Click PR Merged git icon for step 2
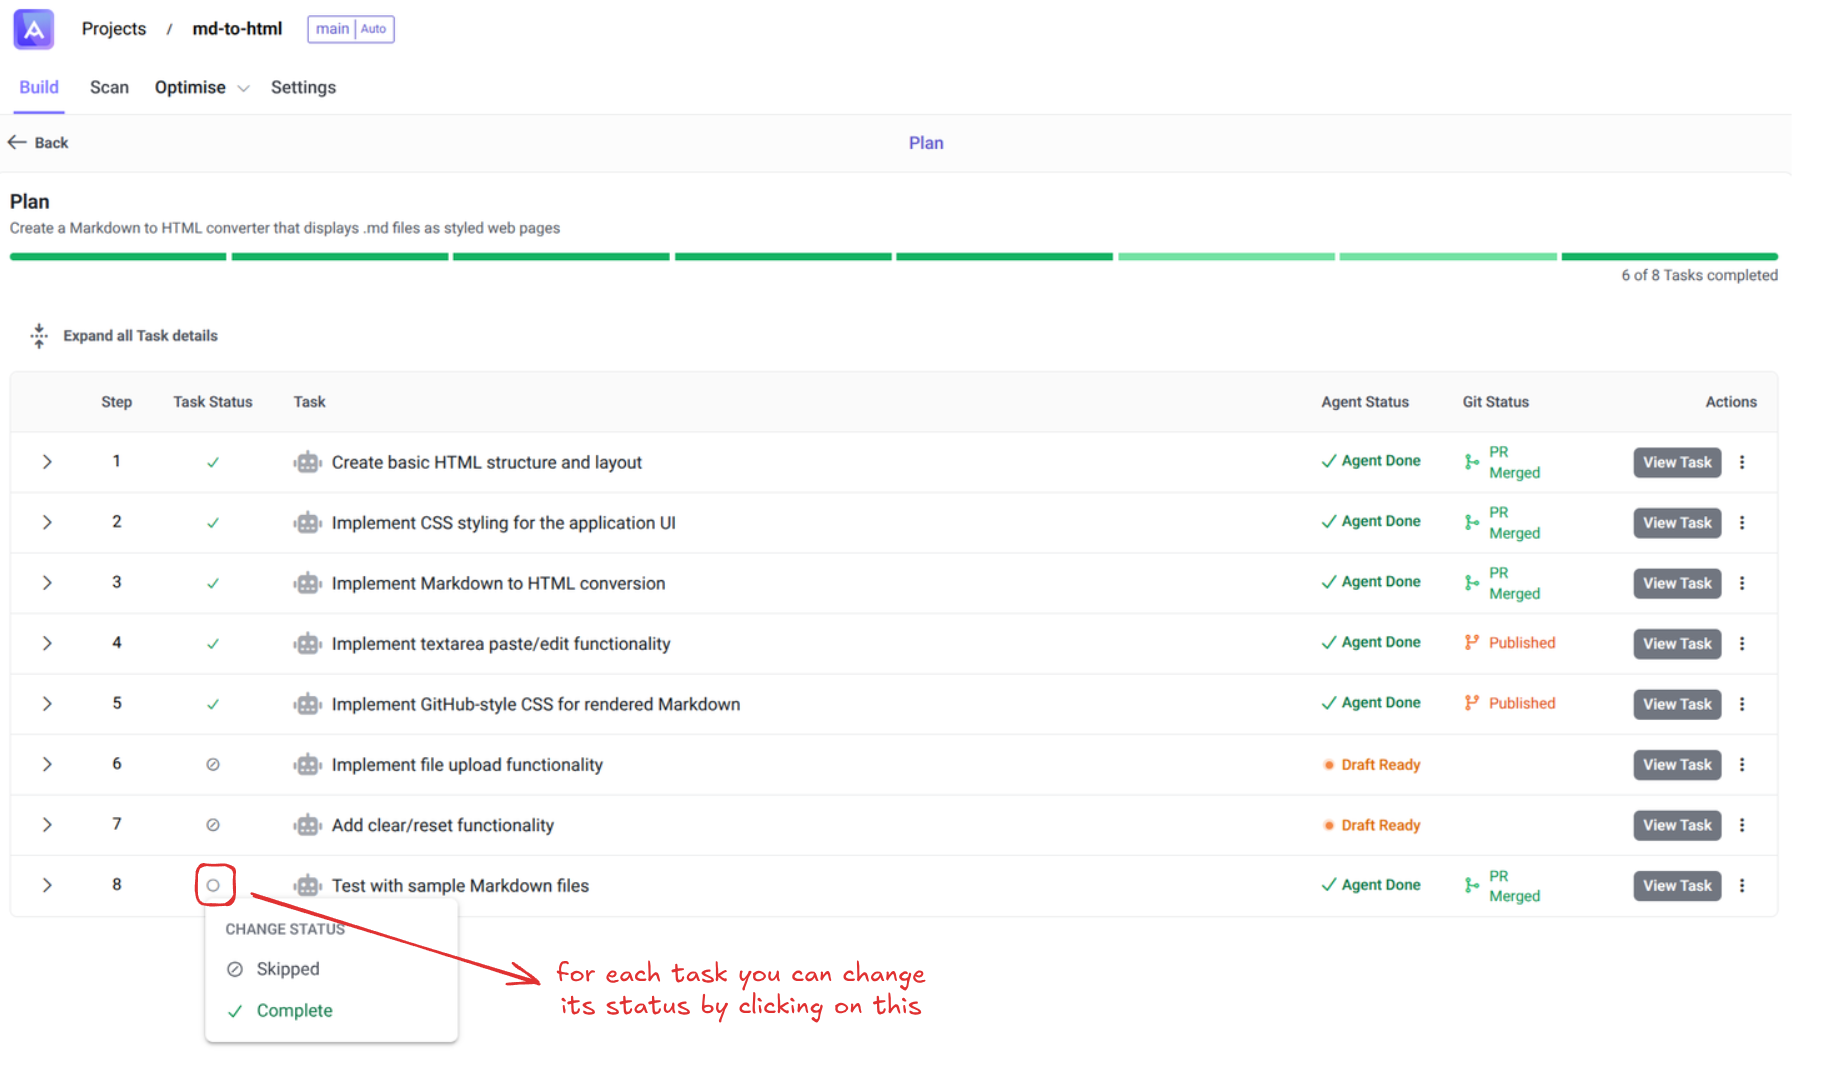The width and height of the screenshot is (1823, 1086). pyautogui.click(x=1471, y=523)
